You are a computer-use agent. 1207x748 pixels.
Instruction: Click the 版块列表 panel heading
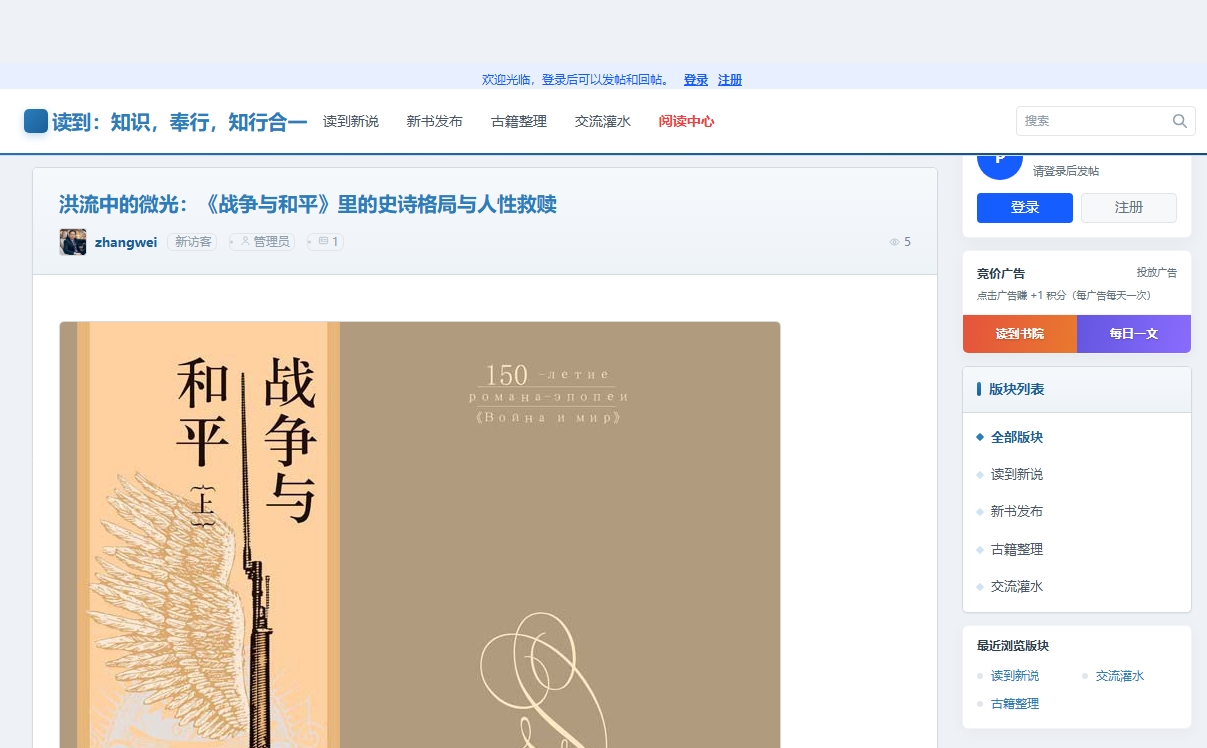click(x=1016, y=389)
